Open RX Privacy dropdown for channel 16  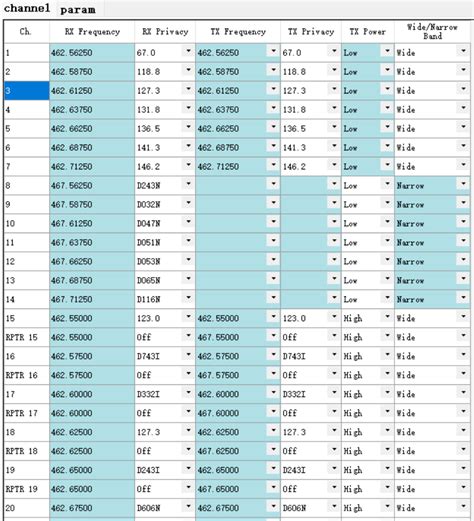188,355
